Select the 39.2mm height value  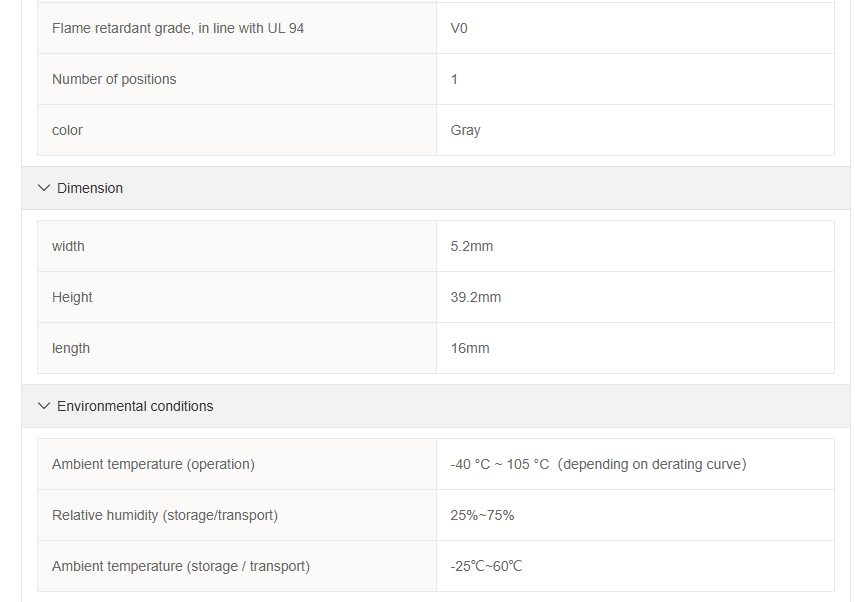[x=475, y=297]
